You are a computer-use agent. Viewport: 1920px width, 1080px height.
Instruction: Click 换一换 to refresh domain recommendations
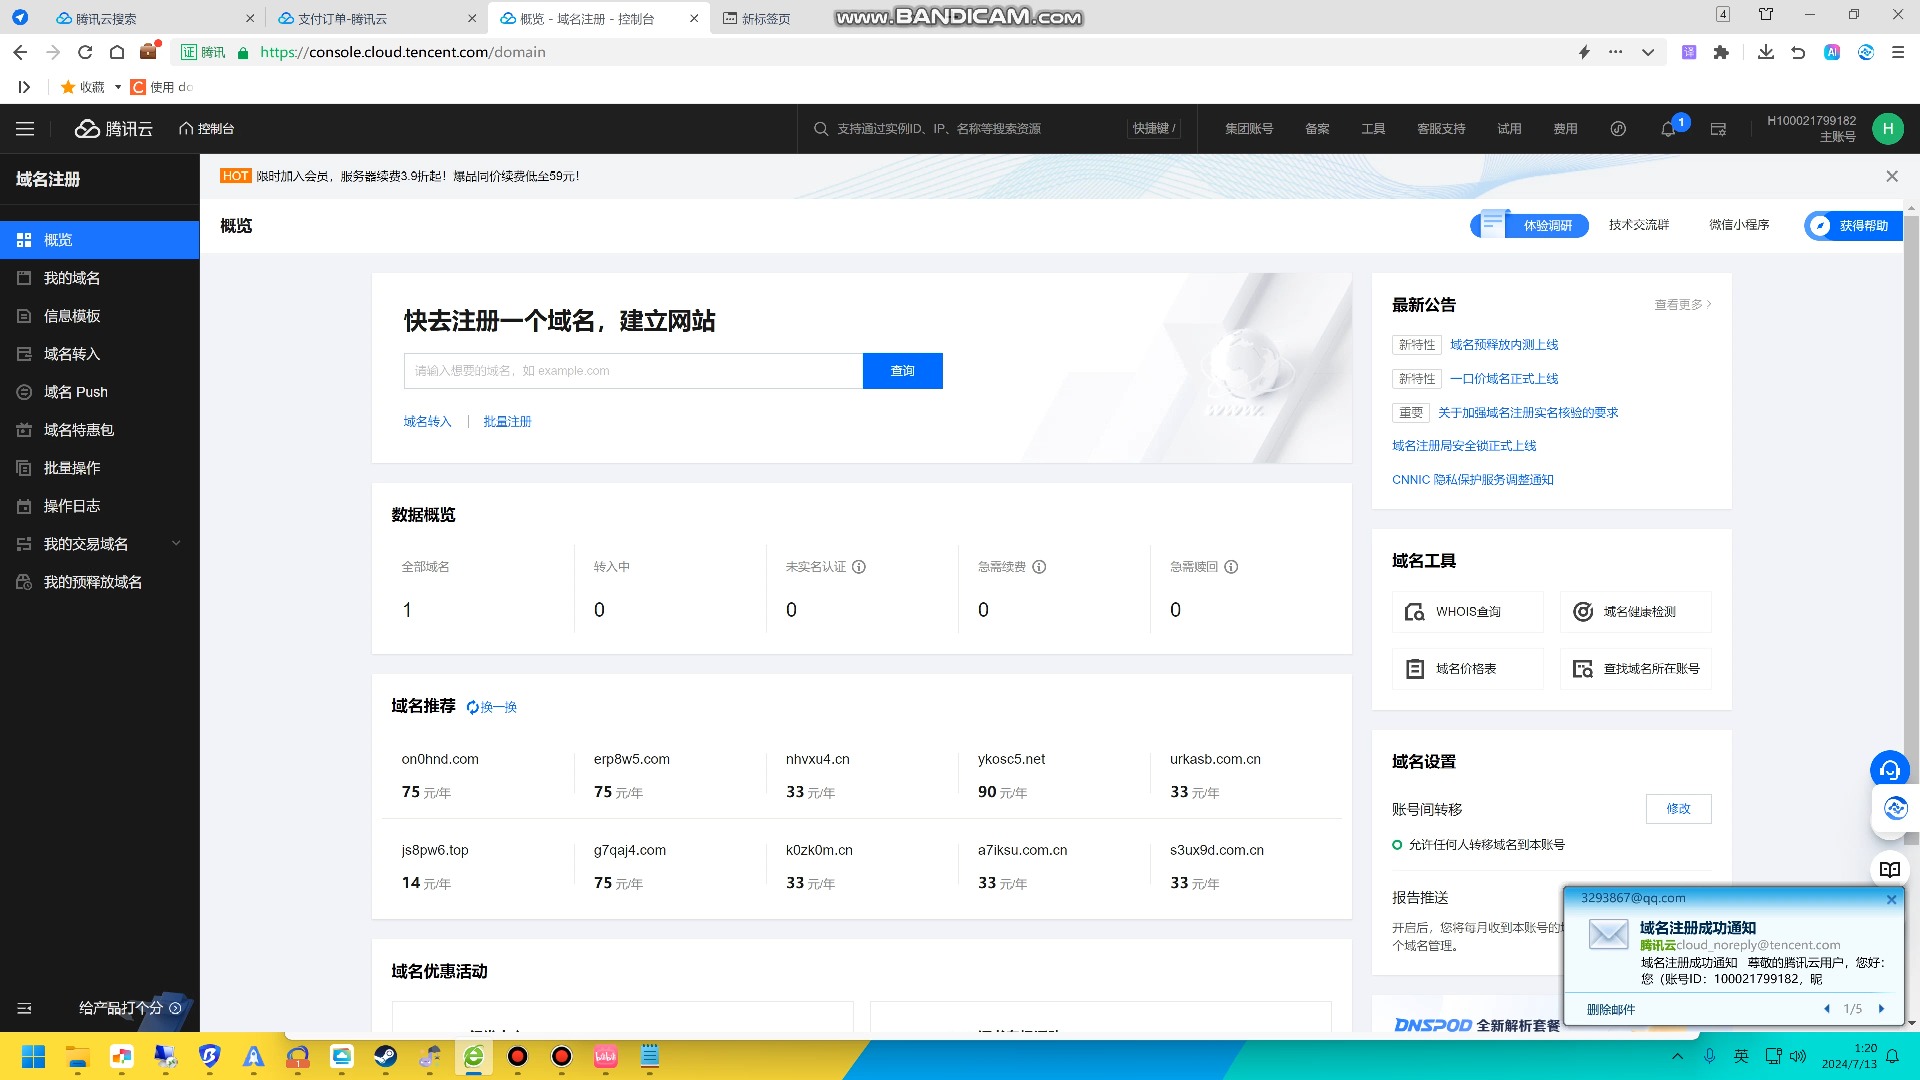tap(491, 708)
